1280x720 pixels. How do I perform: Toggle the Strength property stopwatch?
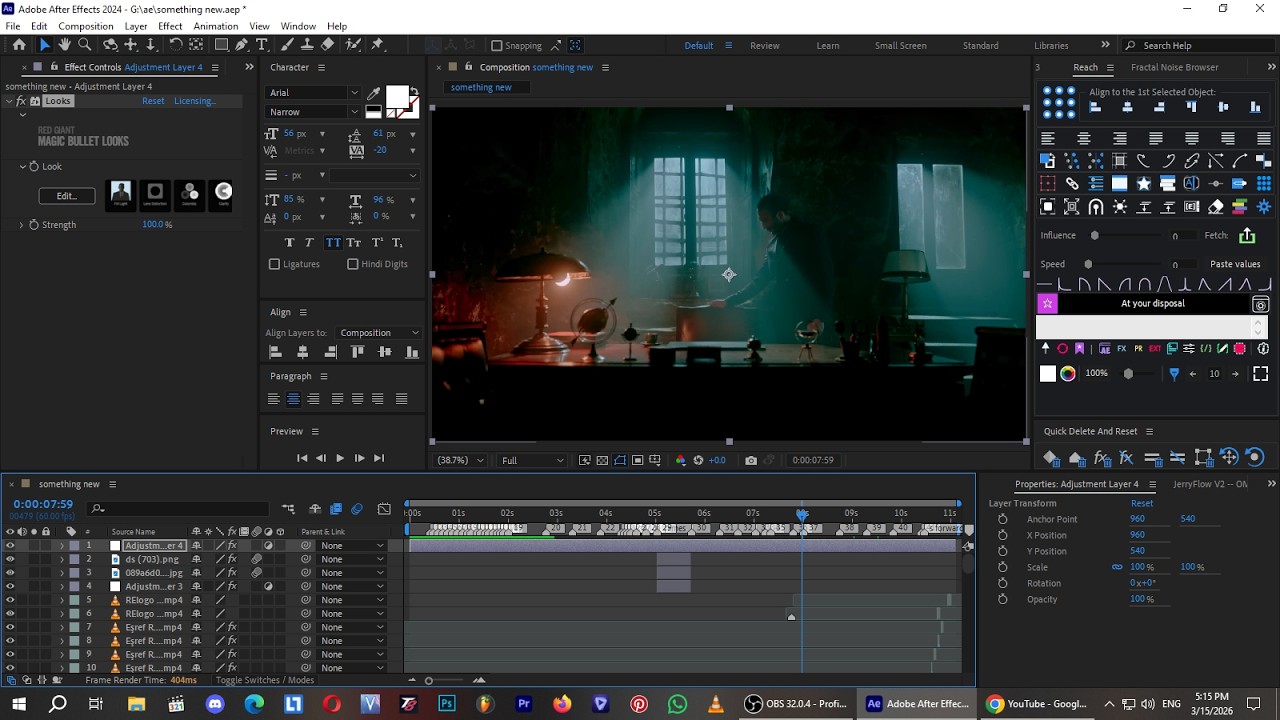(x=34, y=225)
